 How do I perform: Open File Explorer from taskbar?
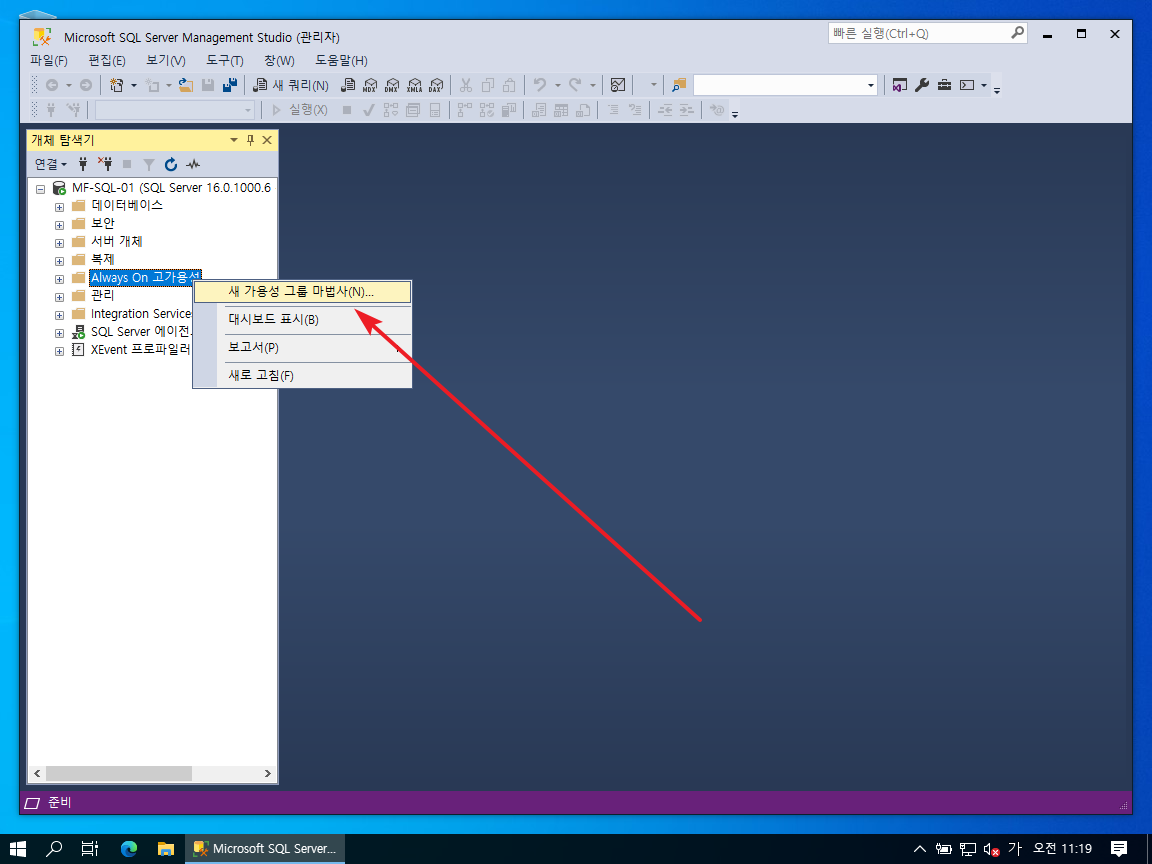coord(166,849)
